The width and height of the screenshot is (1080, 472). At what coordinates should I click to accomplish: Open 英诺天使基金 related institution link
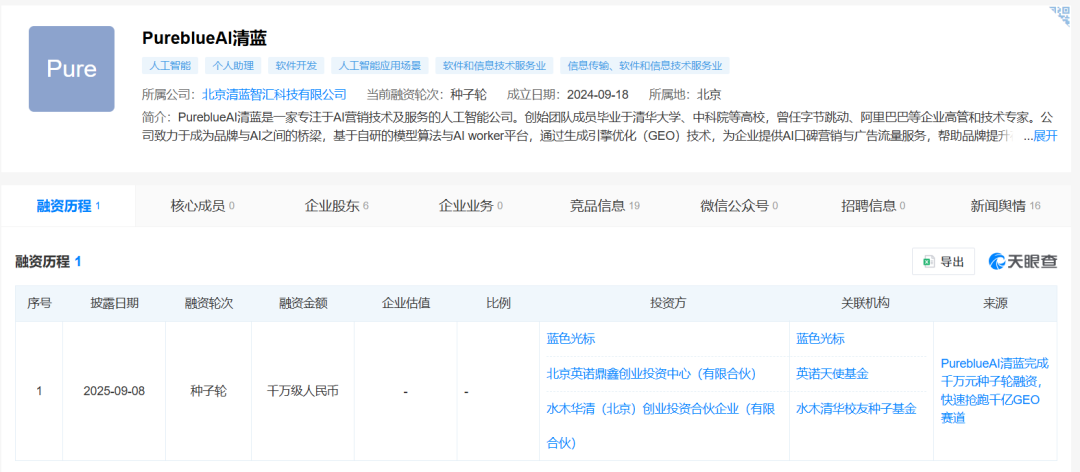[x=832, y=374]
